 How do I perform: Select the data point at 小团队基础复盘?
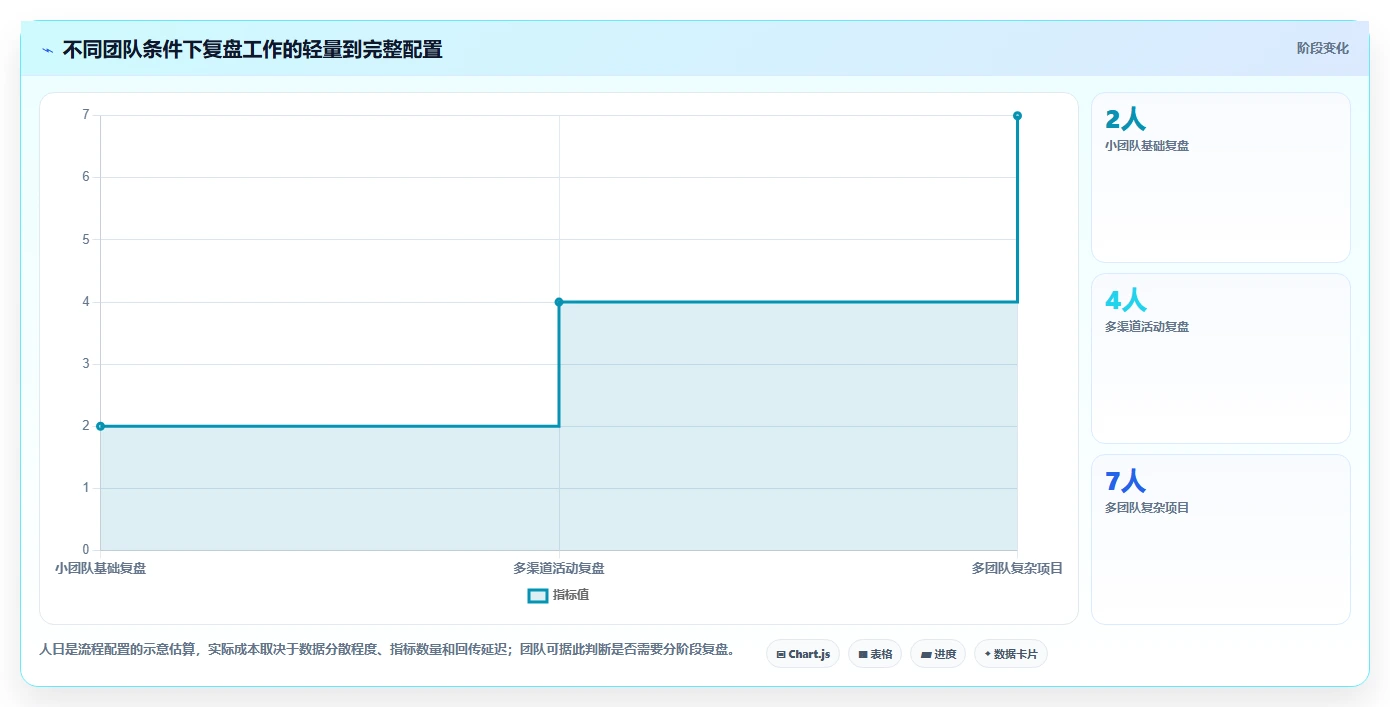click(100, 426)
